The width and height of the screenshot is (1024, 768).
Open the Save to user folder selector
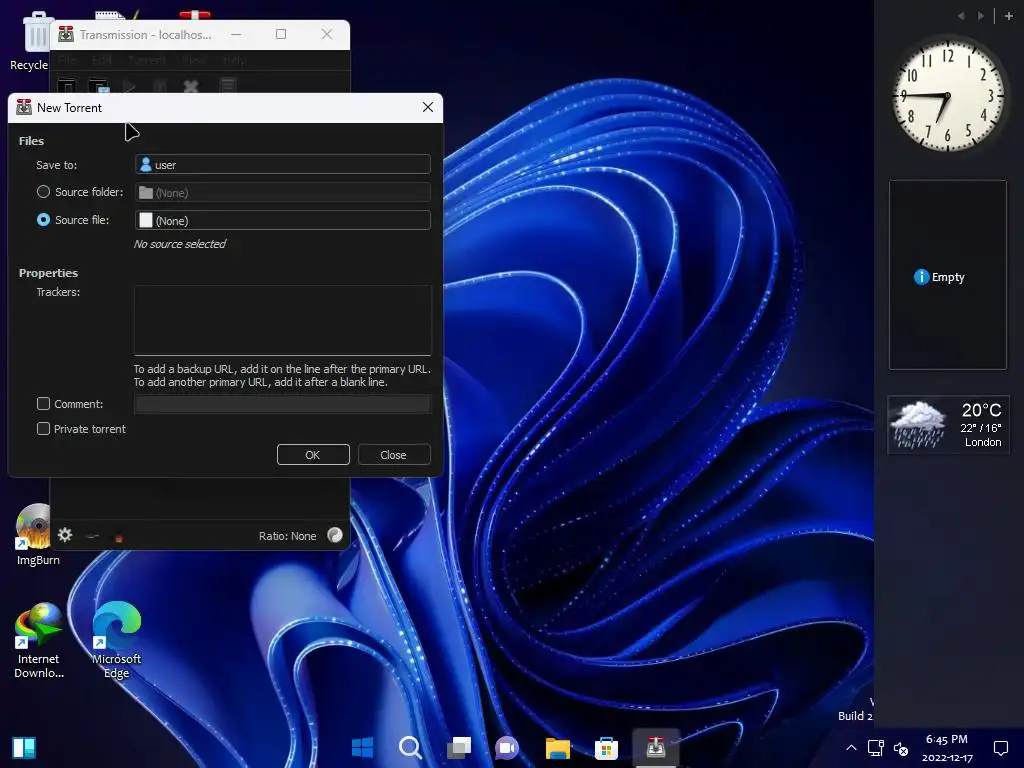[283, 165]
